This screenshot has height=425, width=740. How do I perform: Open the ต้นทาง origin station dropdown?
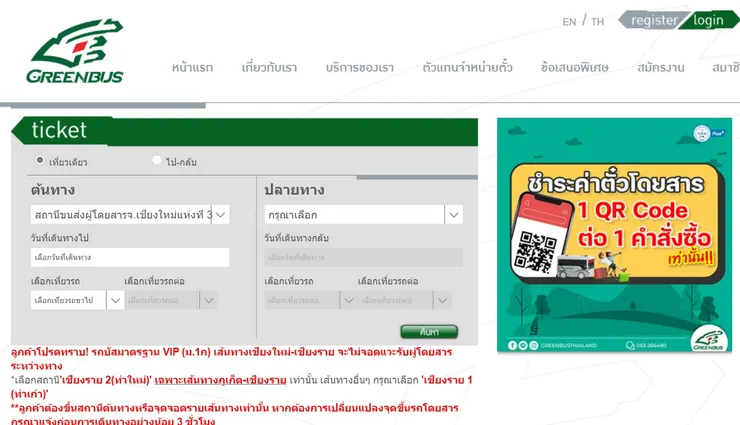click(x=130, y=215)
